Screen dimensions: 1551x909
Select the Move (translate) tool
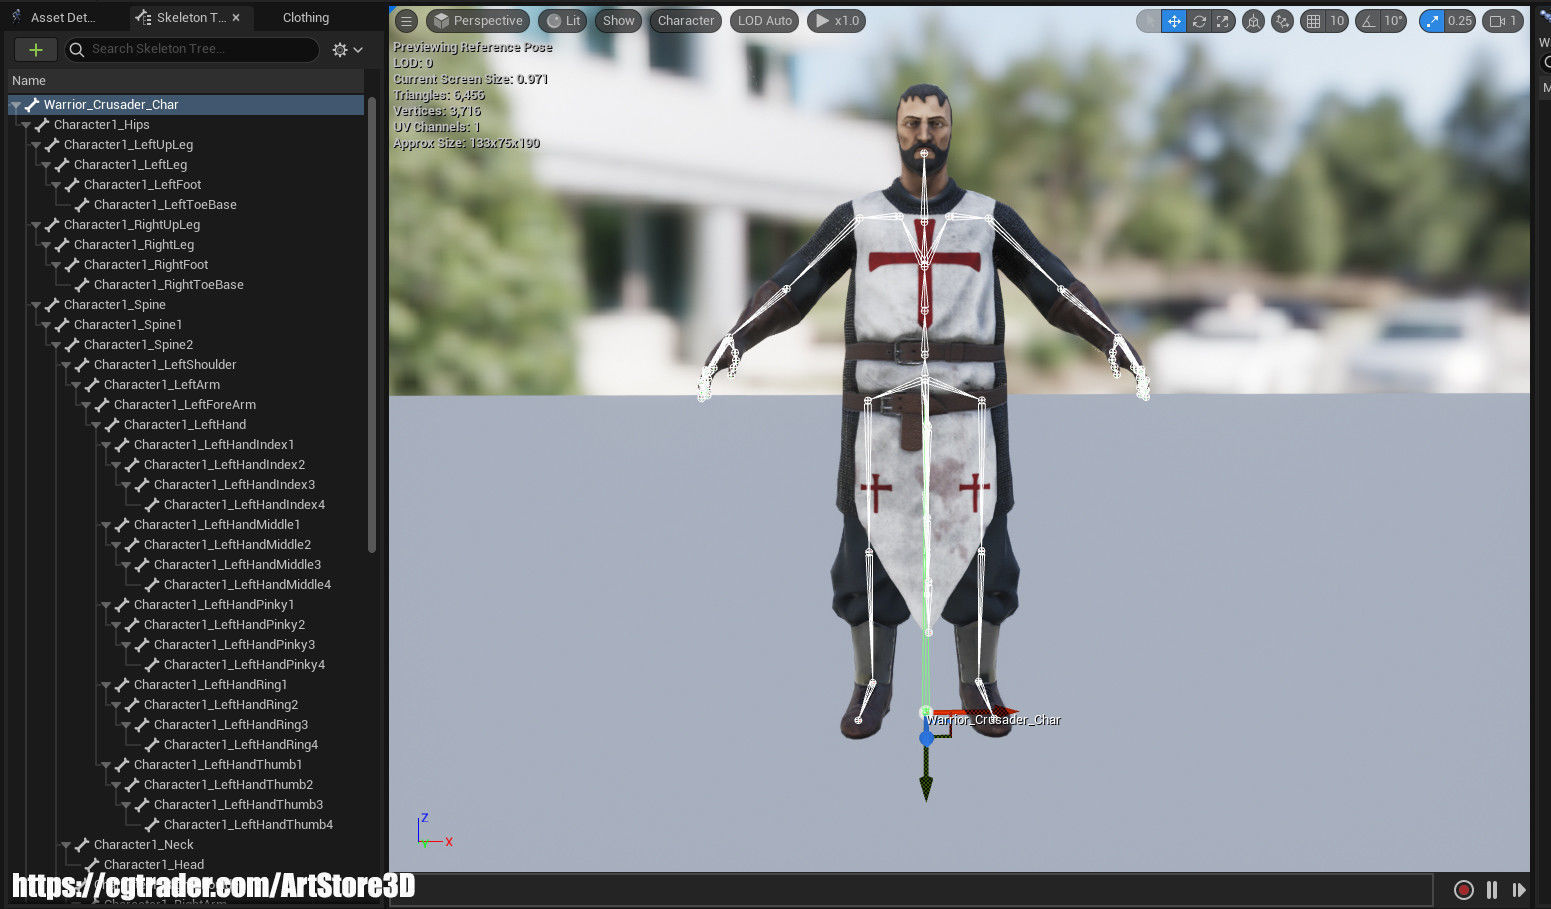[1172, 20]
